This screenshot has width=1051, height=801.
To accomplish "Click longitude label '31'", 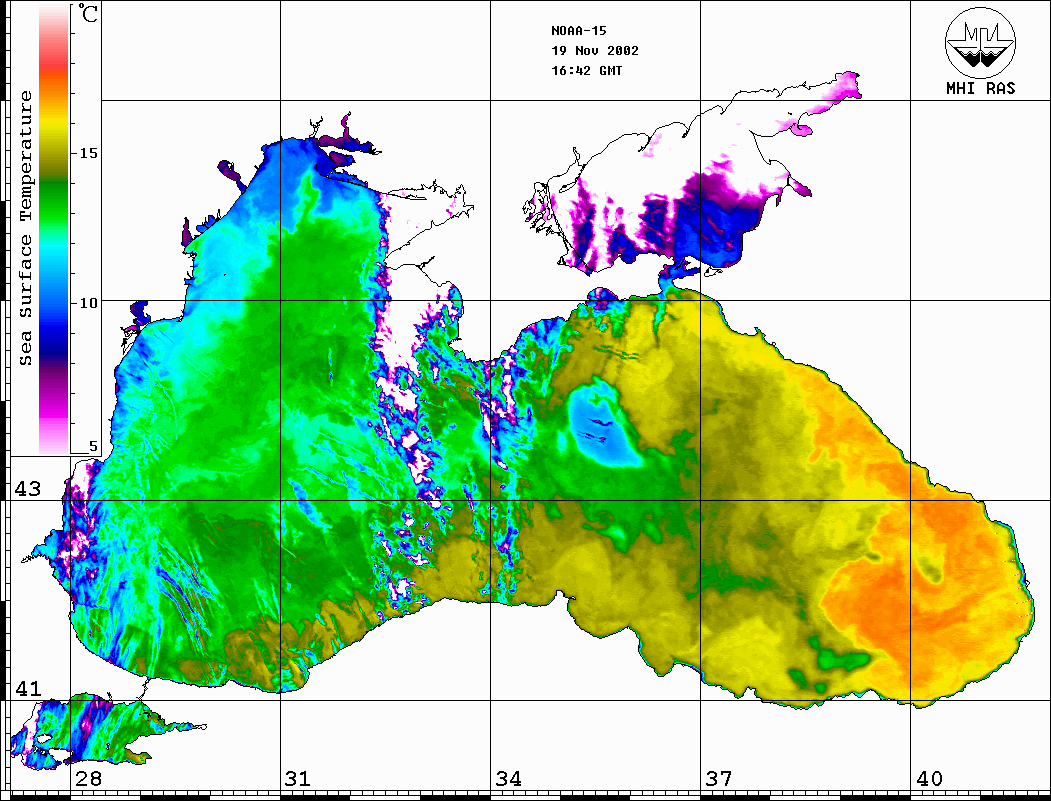I will click(298, 779).
